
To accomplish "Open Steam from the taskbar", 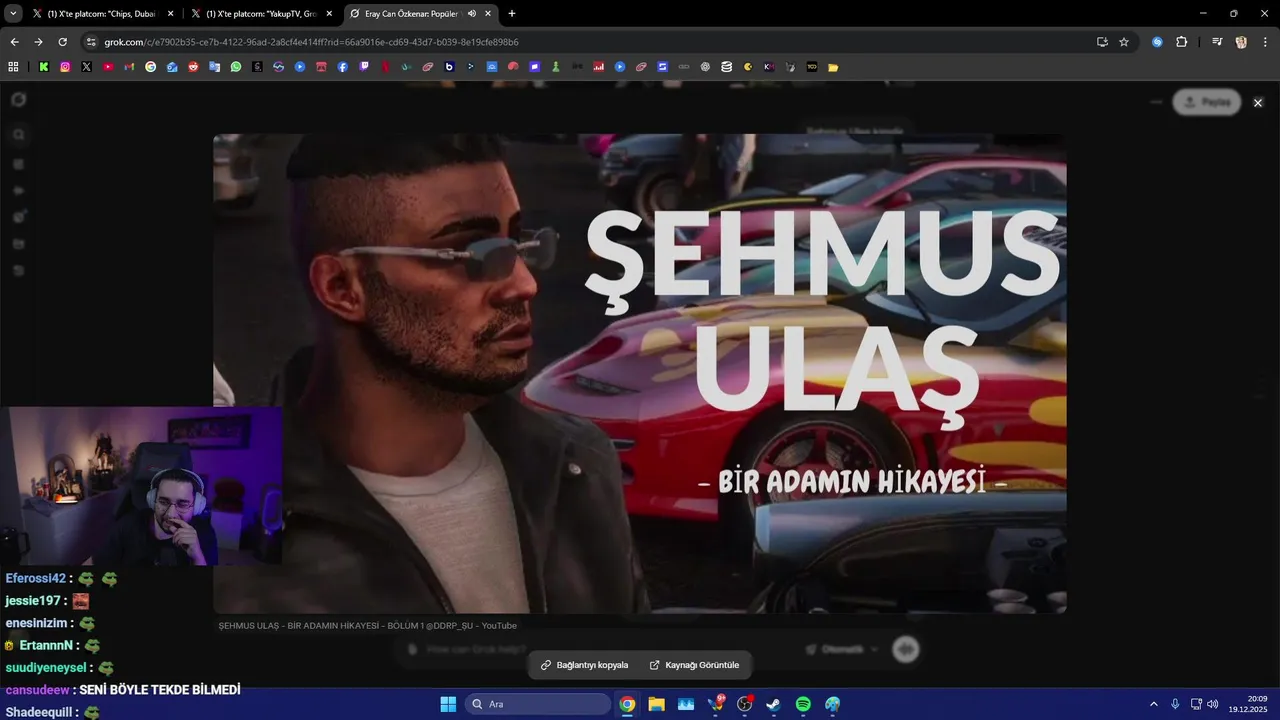I will [774, 704].
